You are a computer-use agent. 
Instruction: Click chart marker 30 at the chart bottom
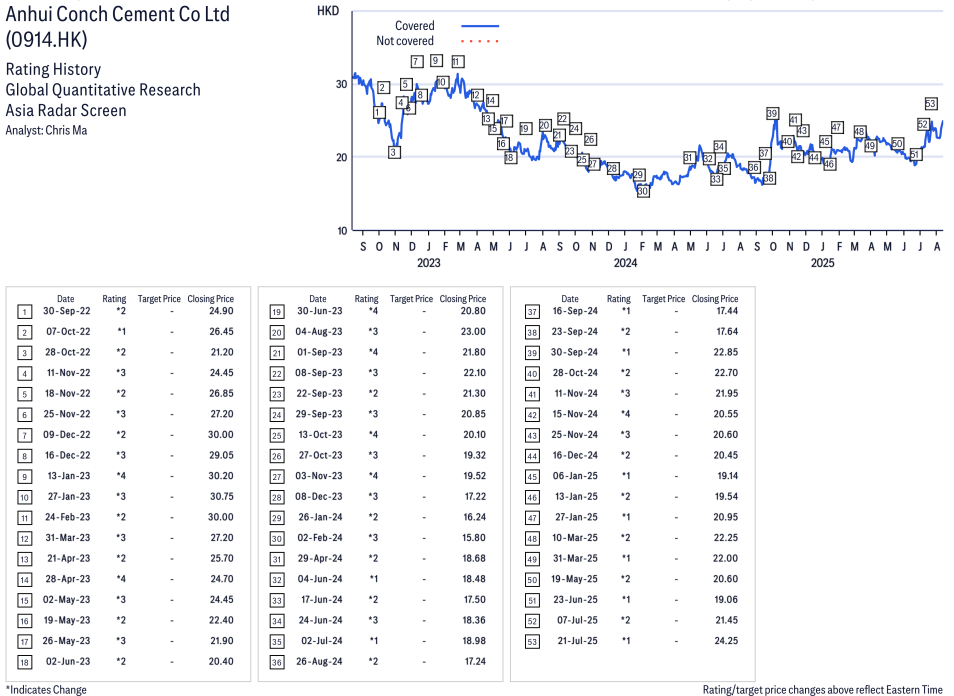point(642,191)
